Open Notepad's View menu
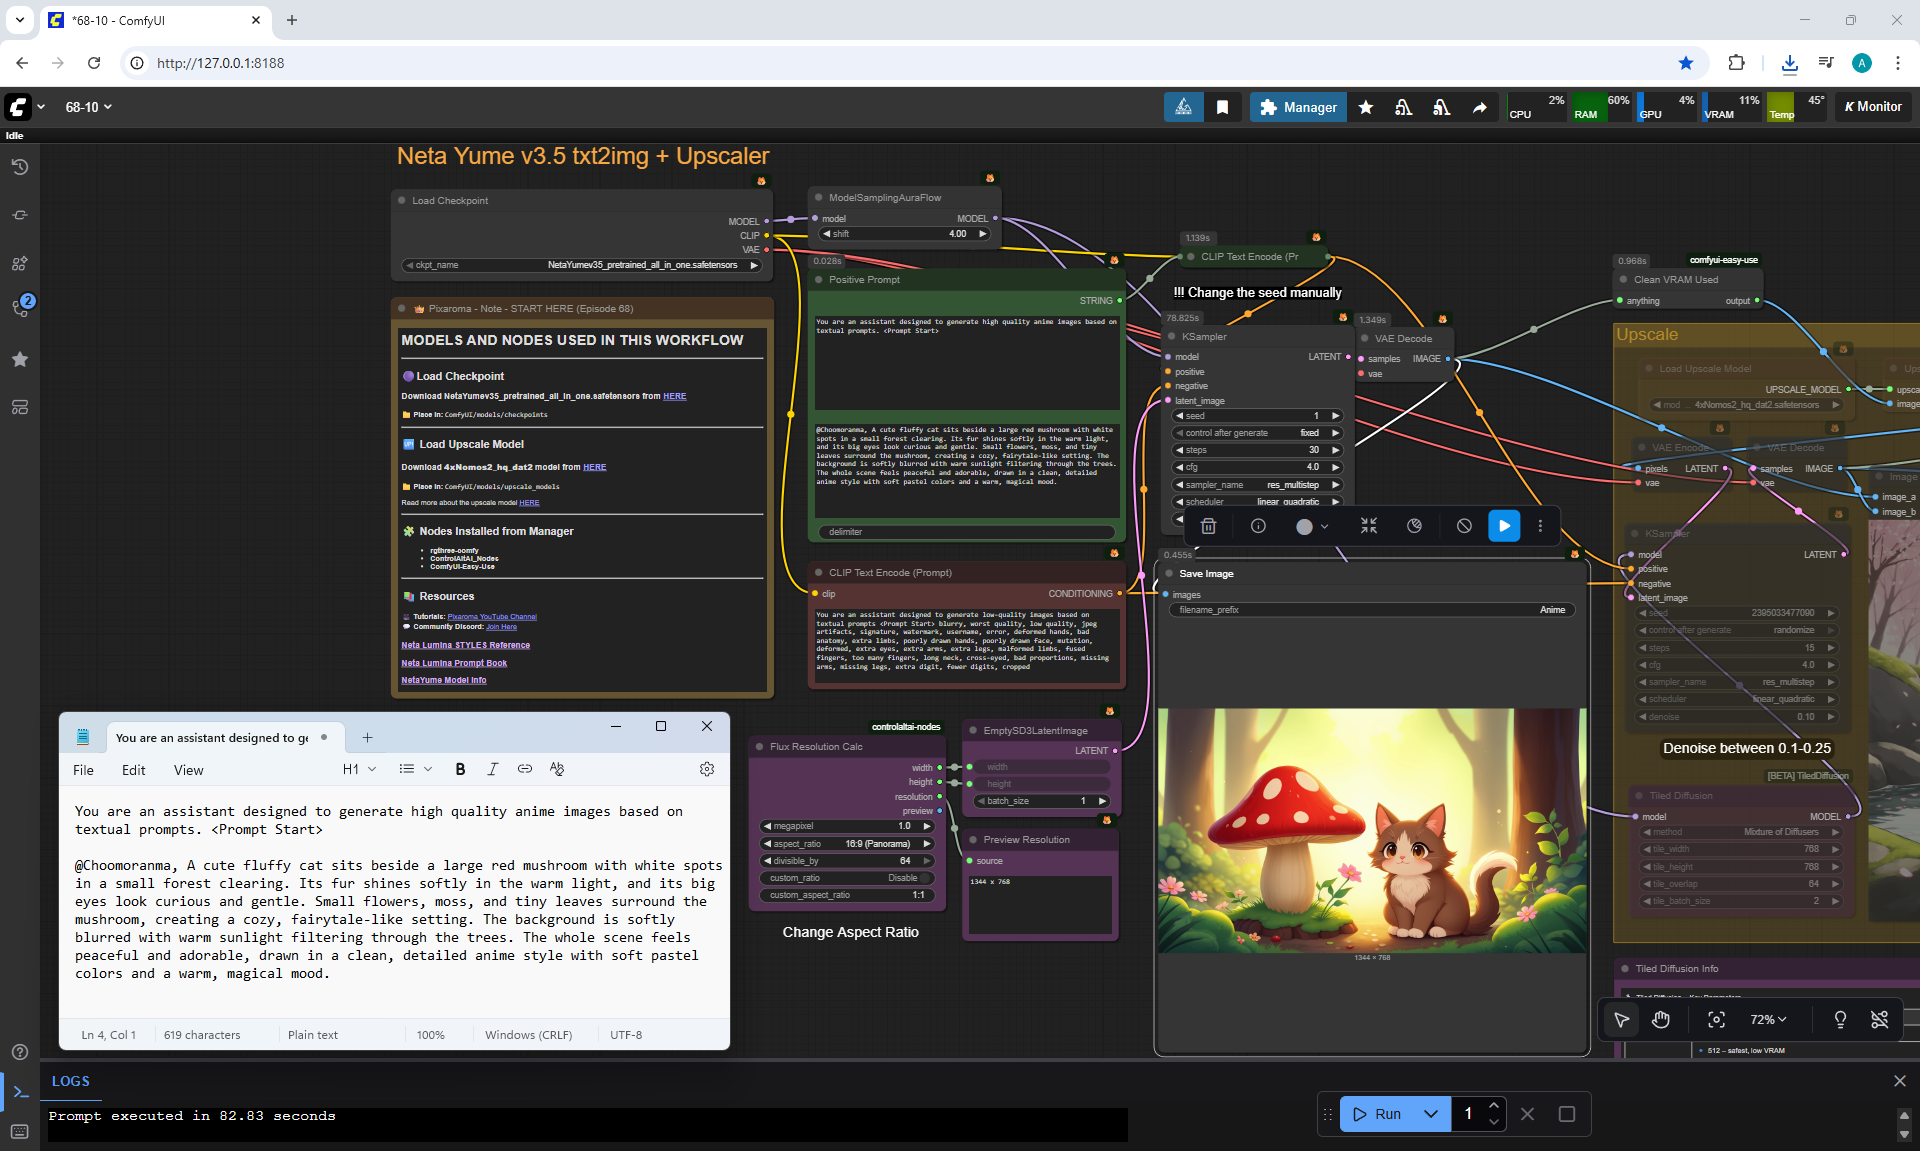This screenshot has height=1151, width=1920. pyautogui.click(x=188, y=770)
